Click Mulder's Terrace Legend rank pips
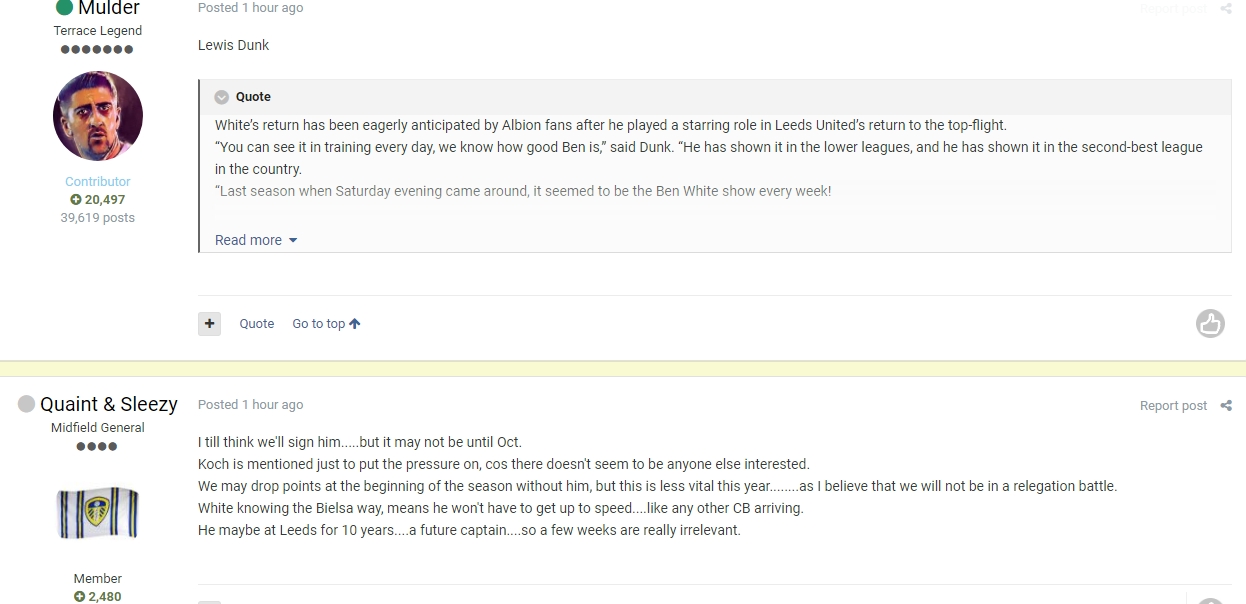Viewport: 1246px width, 604px height. tap(97, 49)
